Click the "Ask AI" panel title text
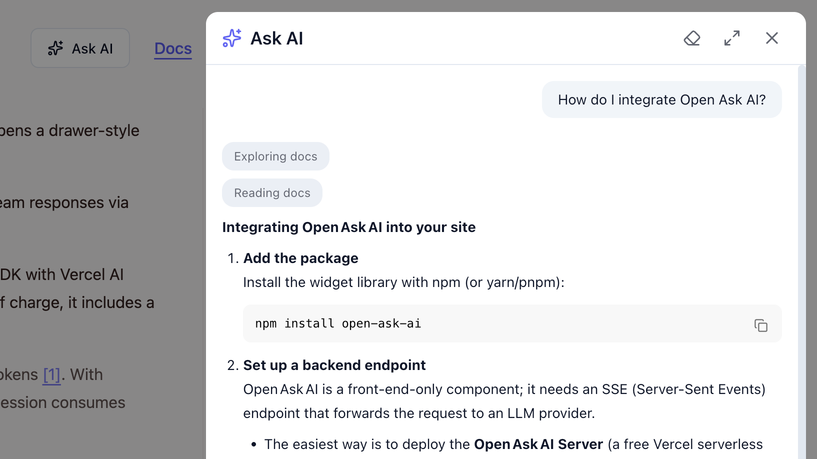 click(277, 38)
